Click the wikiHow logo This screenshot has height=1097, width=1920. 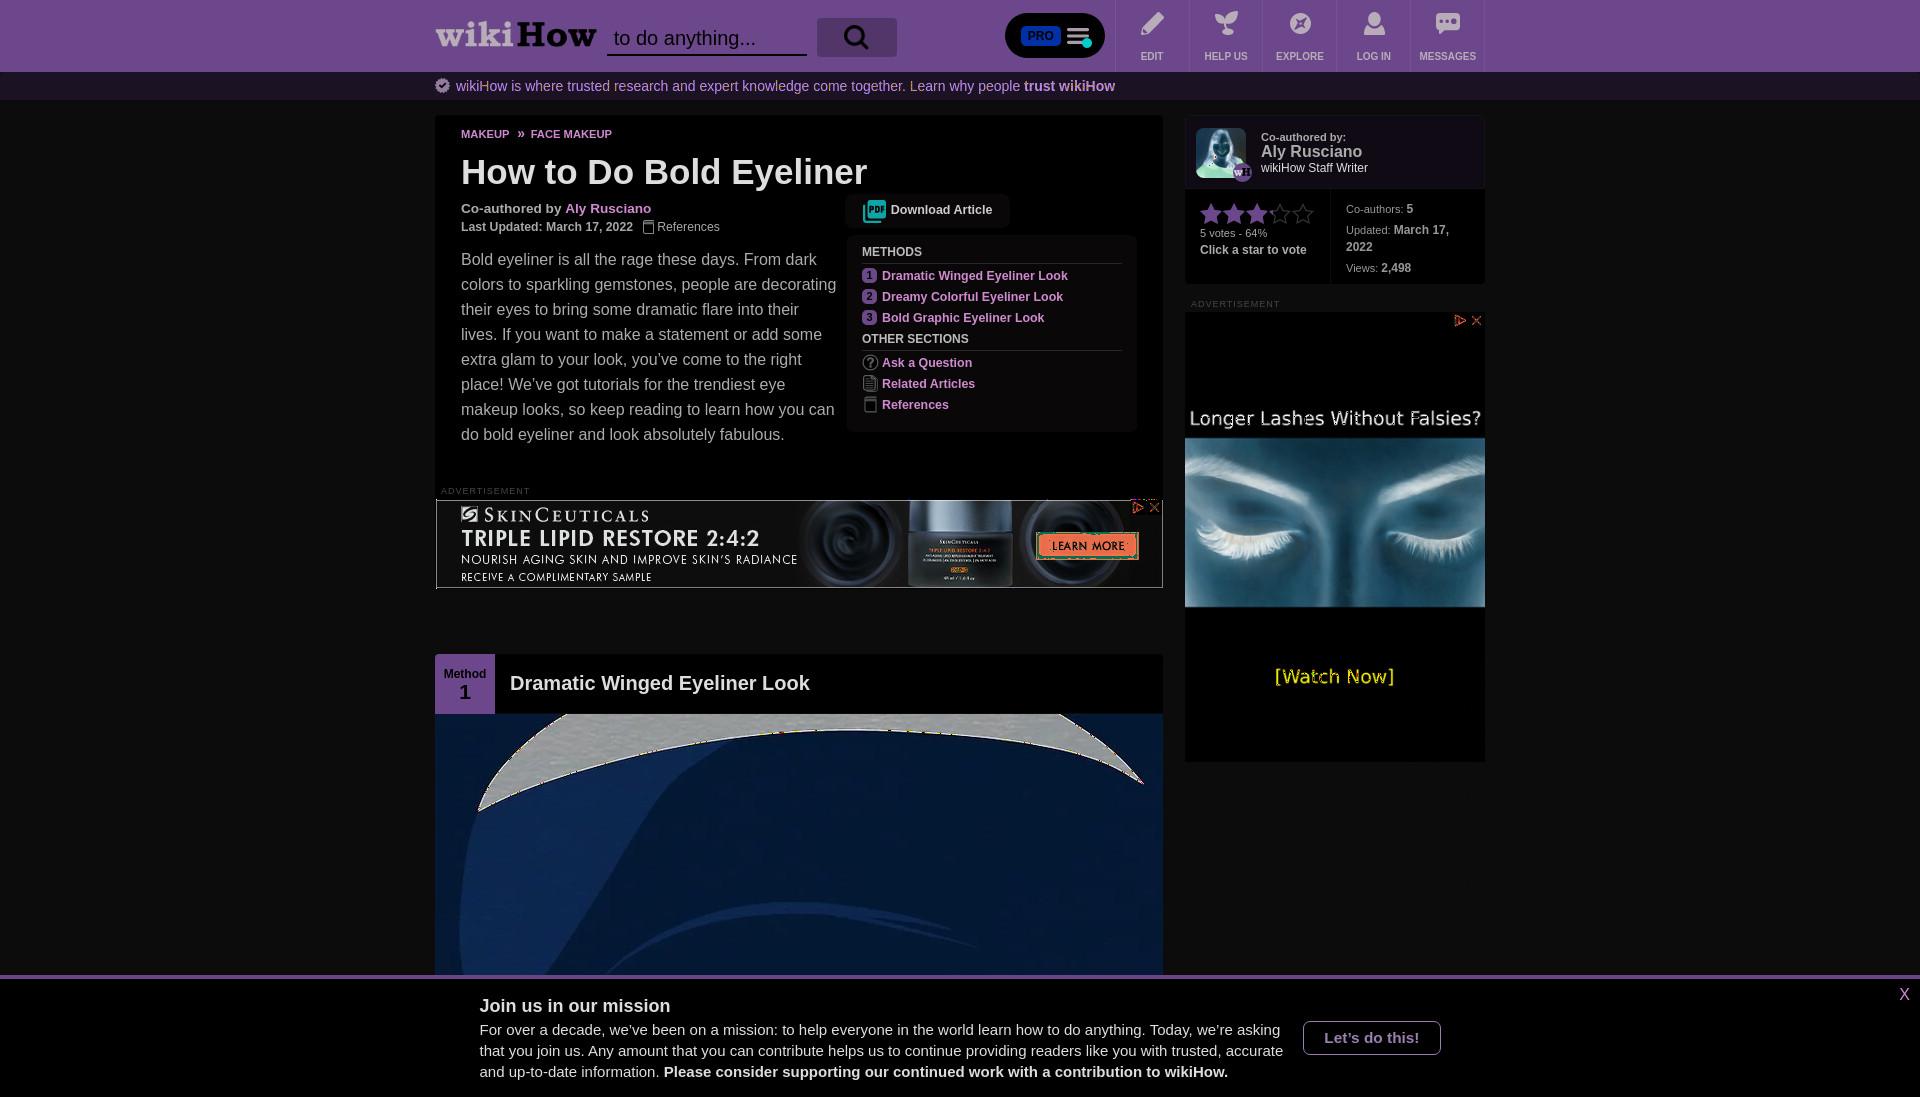(516, 35)
